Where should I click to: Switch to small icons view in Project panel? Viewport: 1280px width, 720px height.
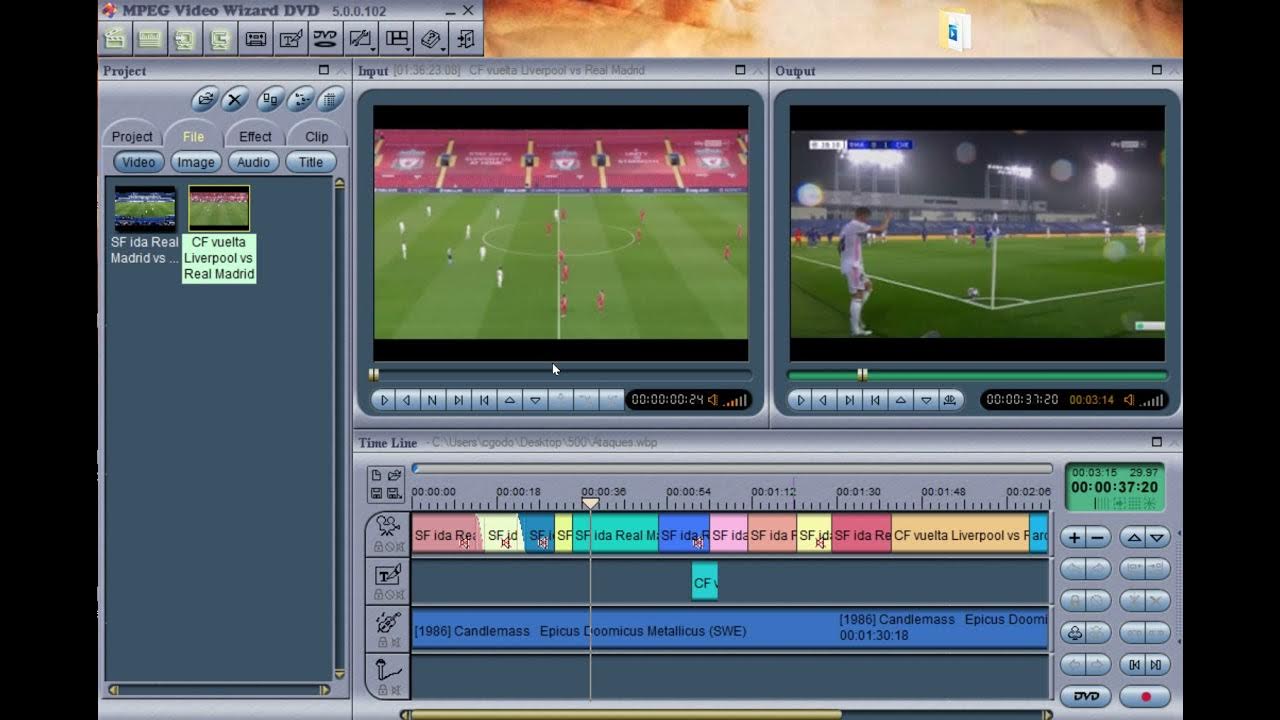click(x=300, y=98)
